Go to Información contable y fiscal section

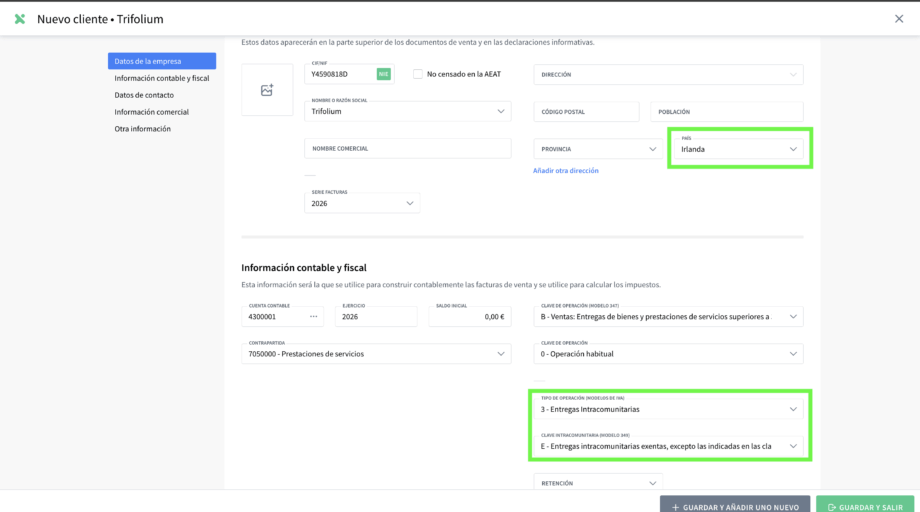[162, 78]
